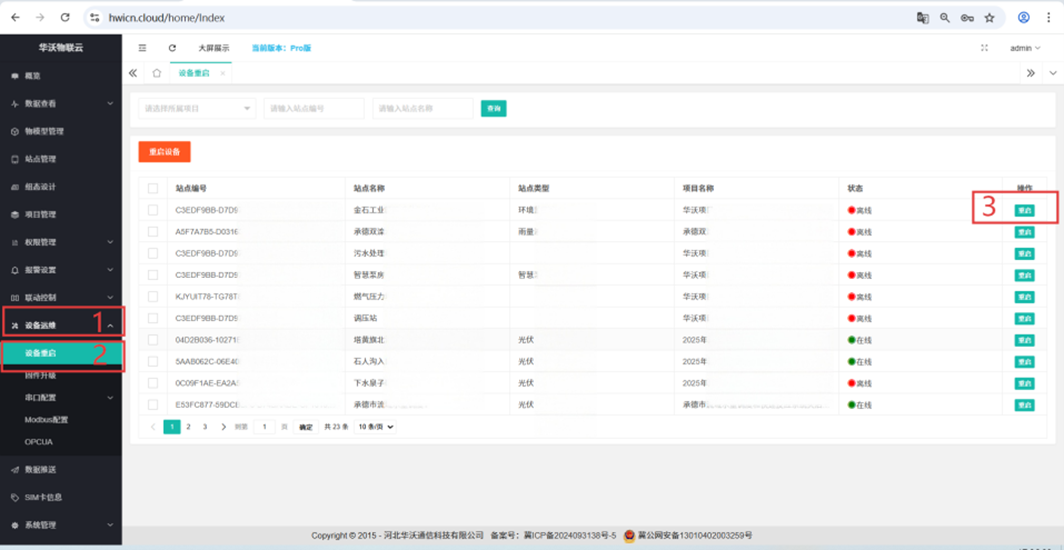
Task: Open browser translate icon in address bar
Action: click(923, 18)
